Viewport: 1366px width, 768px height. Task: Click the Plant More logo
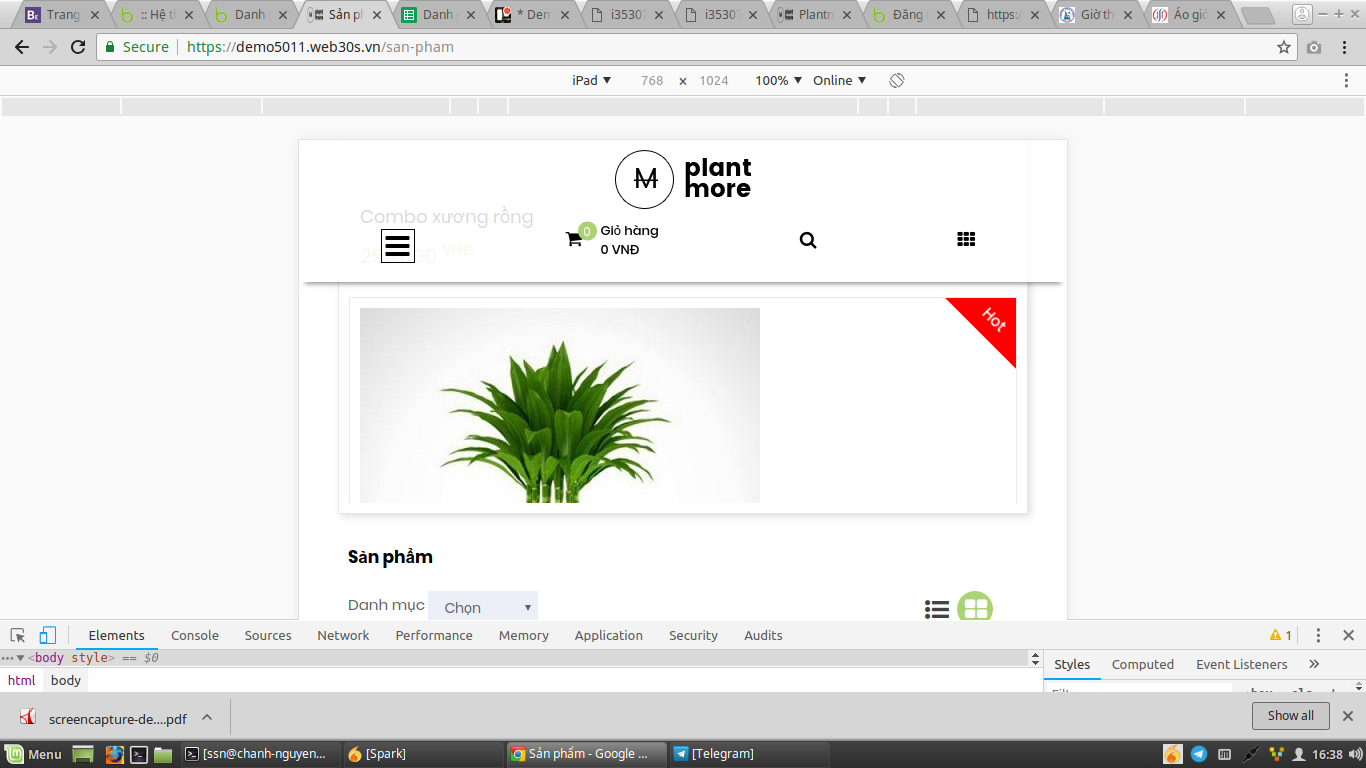pyautogui.click(x=683, y=179)
